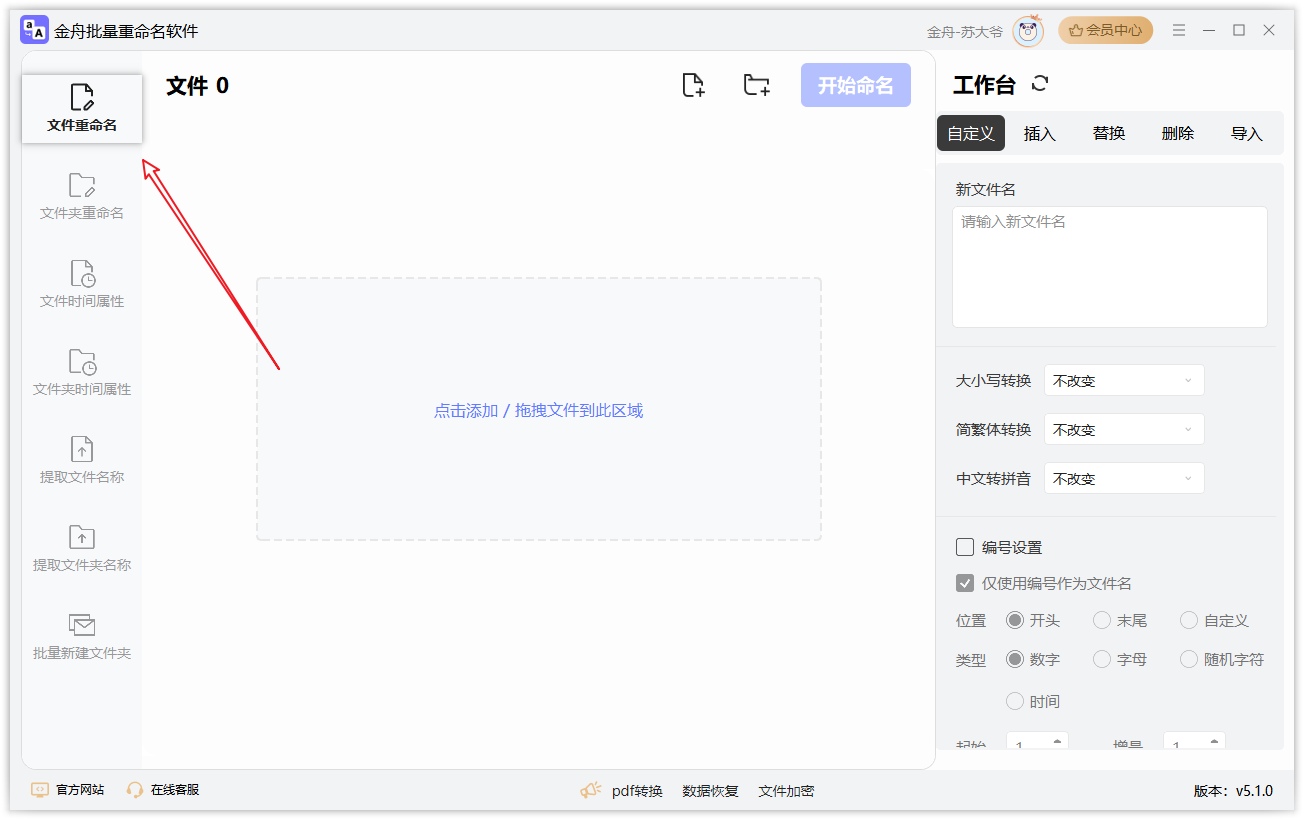Expand the 大小写转换 dropdown
Viewport: 1304px width, 820px height.
click(x=1124, y=381)
